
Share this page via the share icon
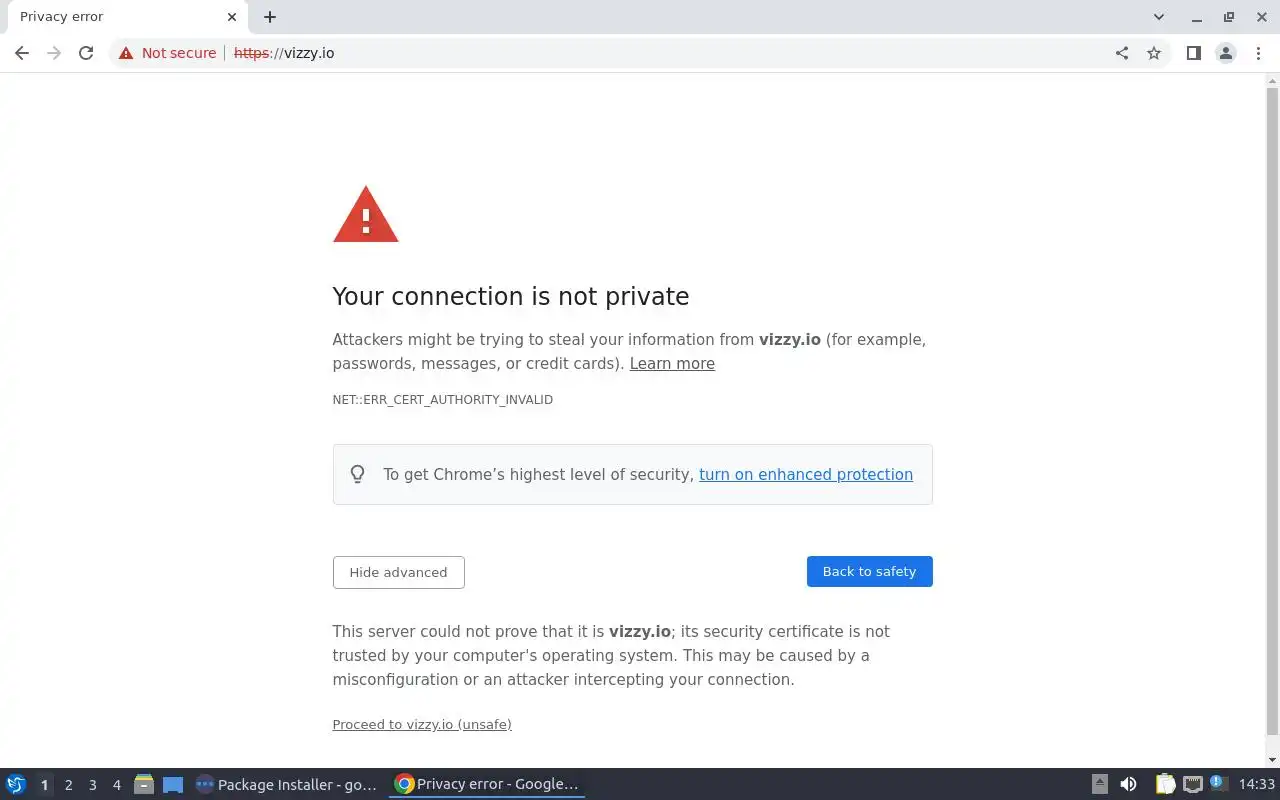tap(1122, 53)
